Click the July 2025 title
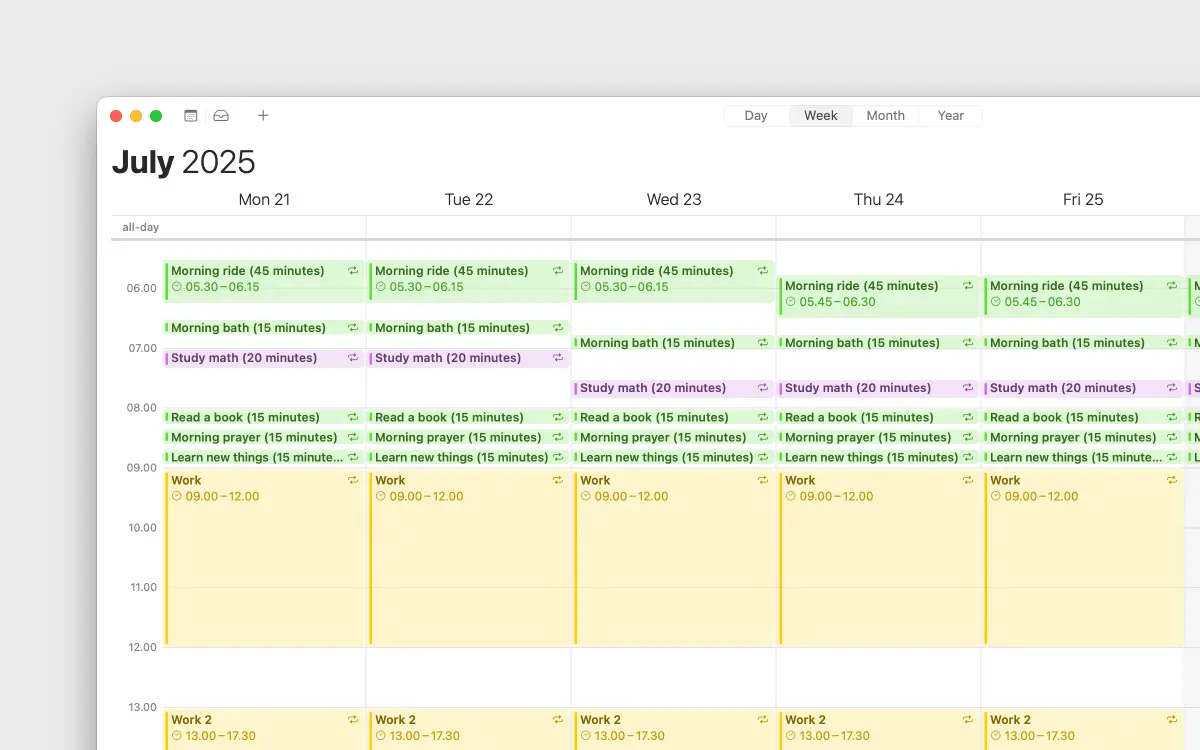Viewport: 1200px width, 750px height. pos(183,161)
